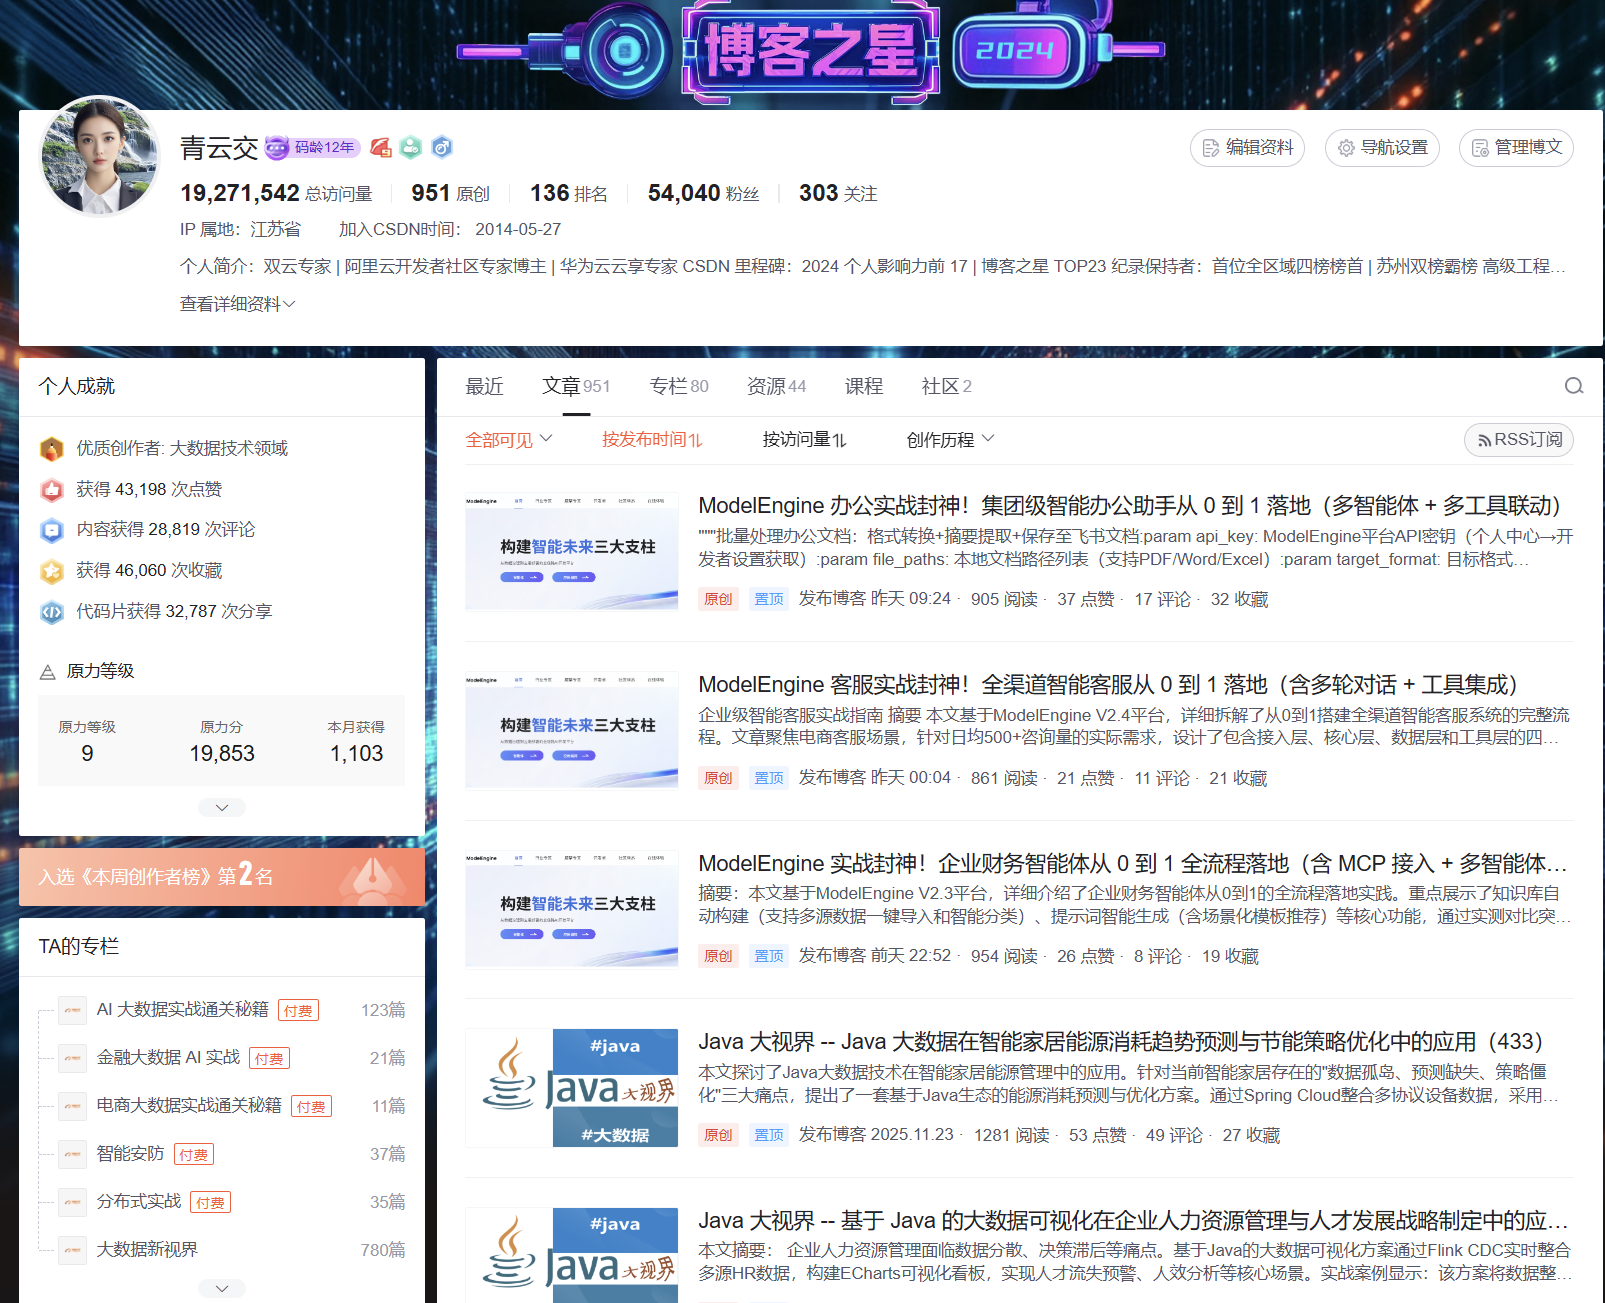Click the column icon for 金融大数据 AI 实战

pyautogui.click(x=72, y=1058)
